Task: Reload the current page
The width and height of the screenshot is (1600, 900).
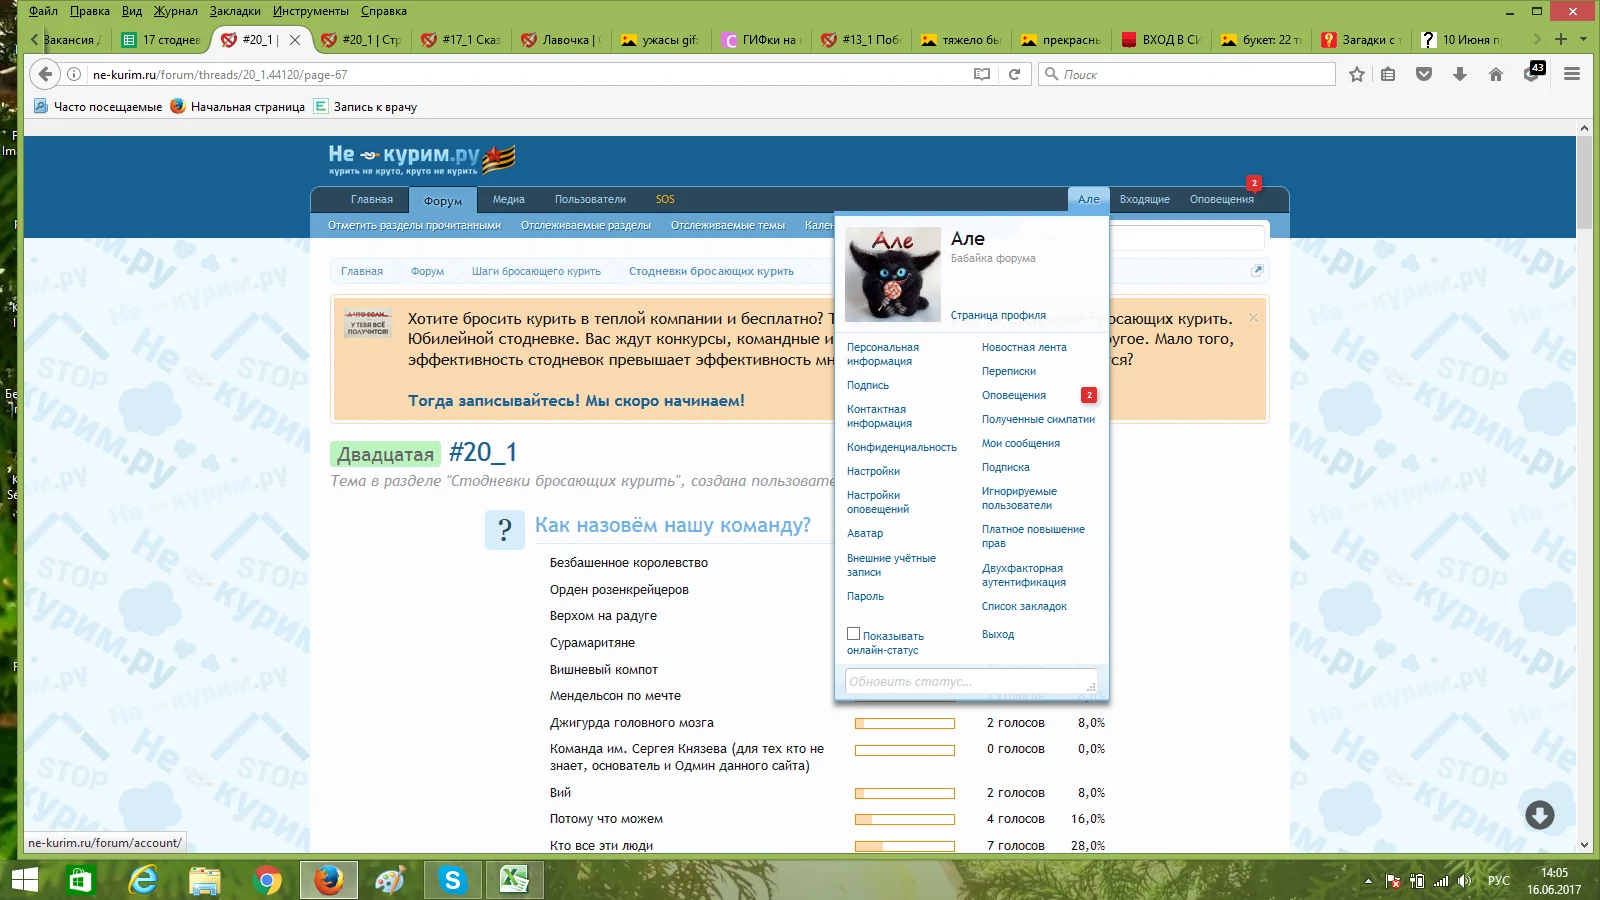Action: (x=1014, y=74)
